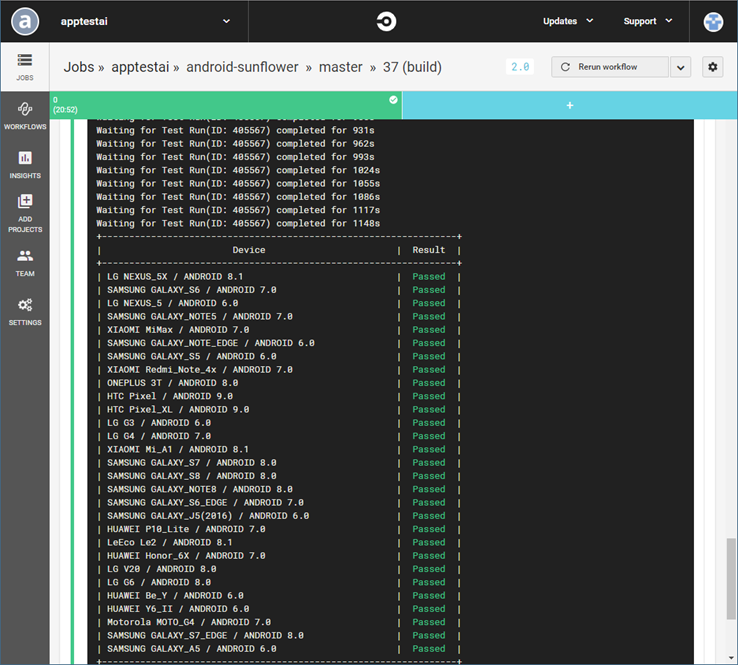Click the scrollbar down arrow
738x665 pixels.
(x=731, y=658)
